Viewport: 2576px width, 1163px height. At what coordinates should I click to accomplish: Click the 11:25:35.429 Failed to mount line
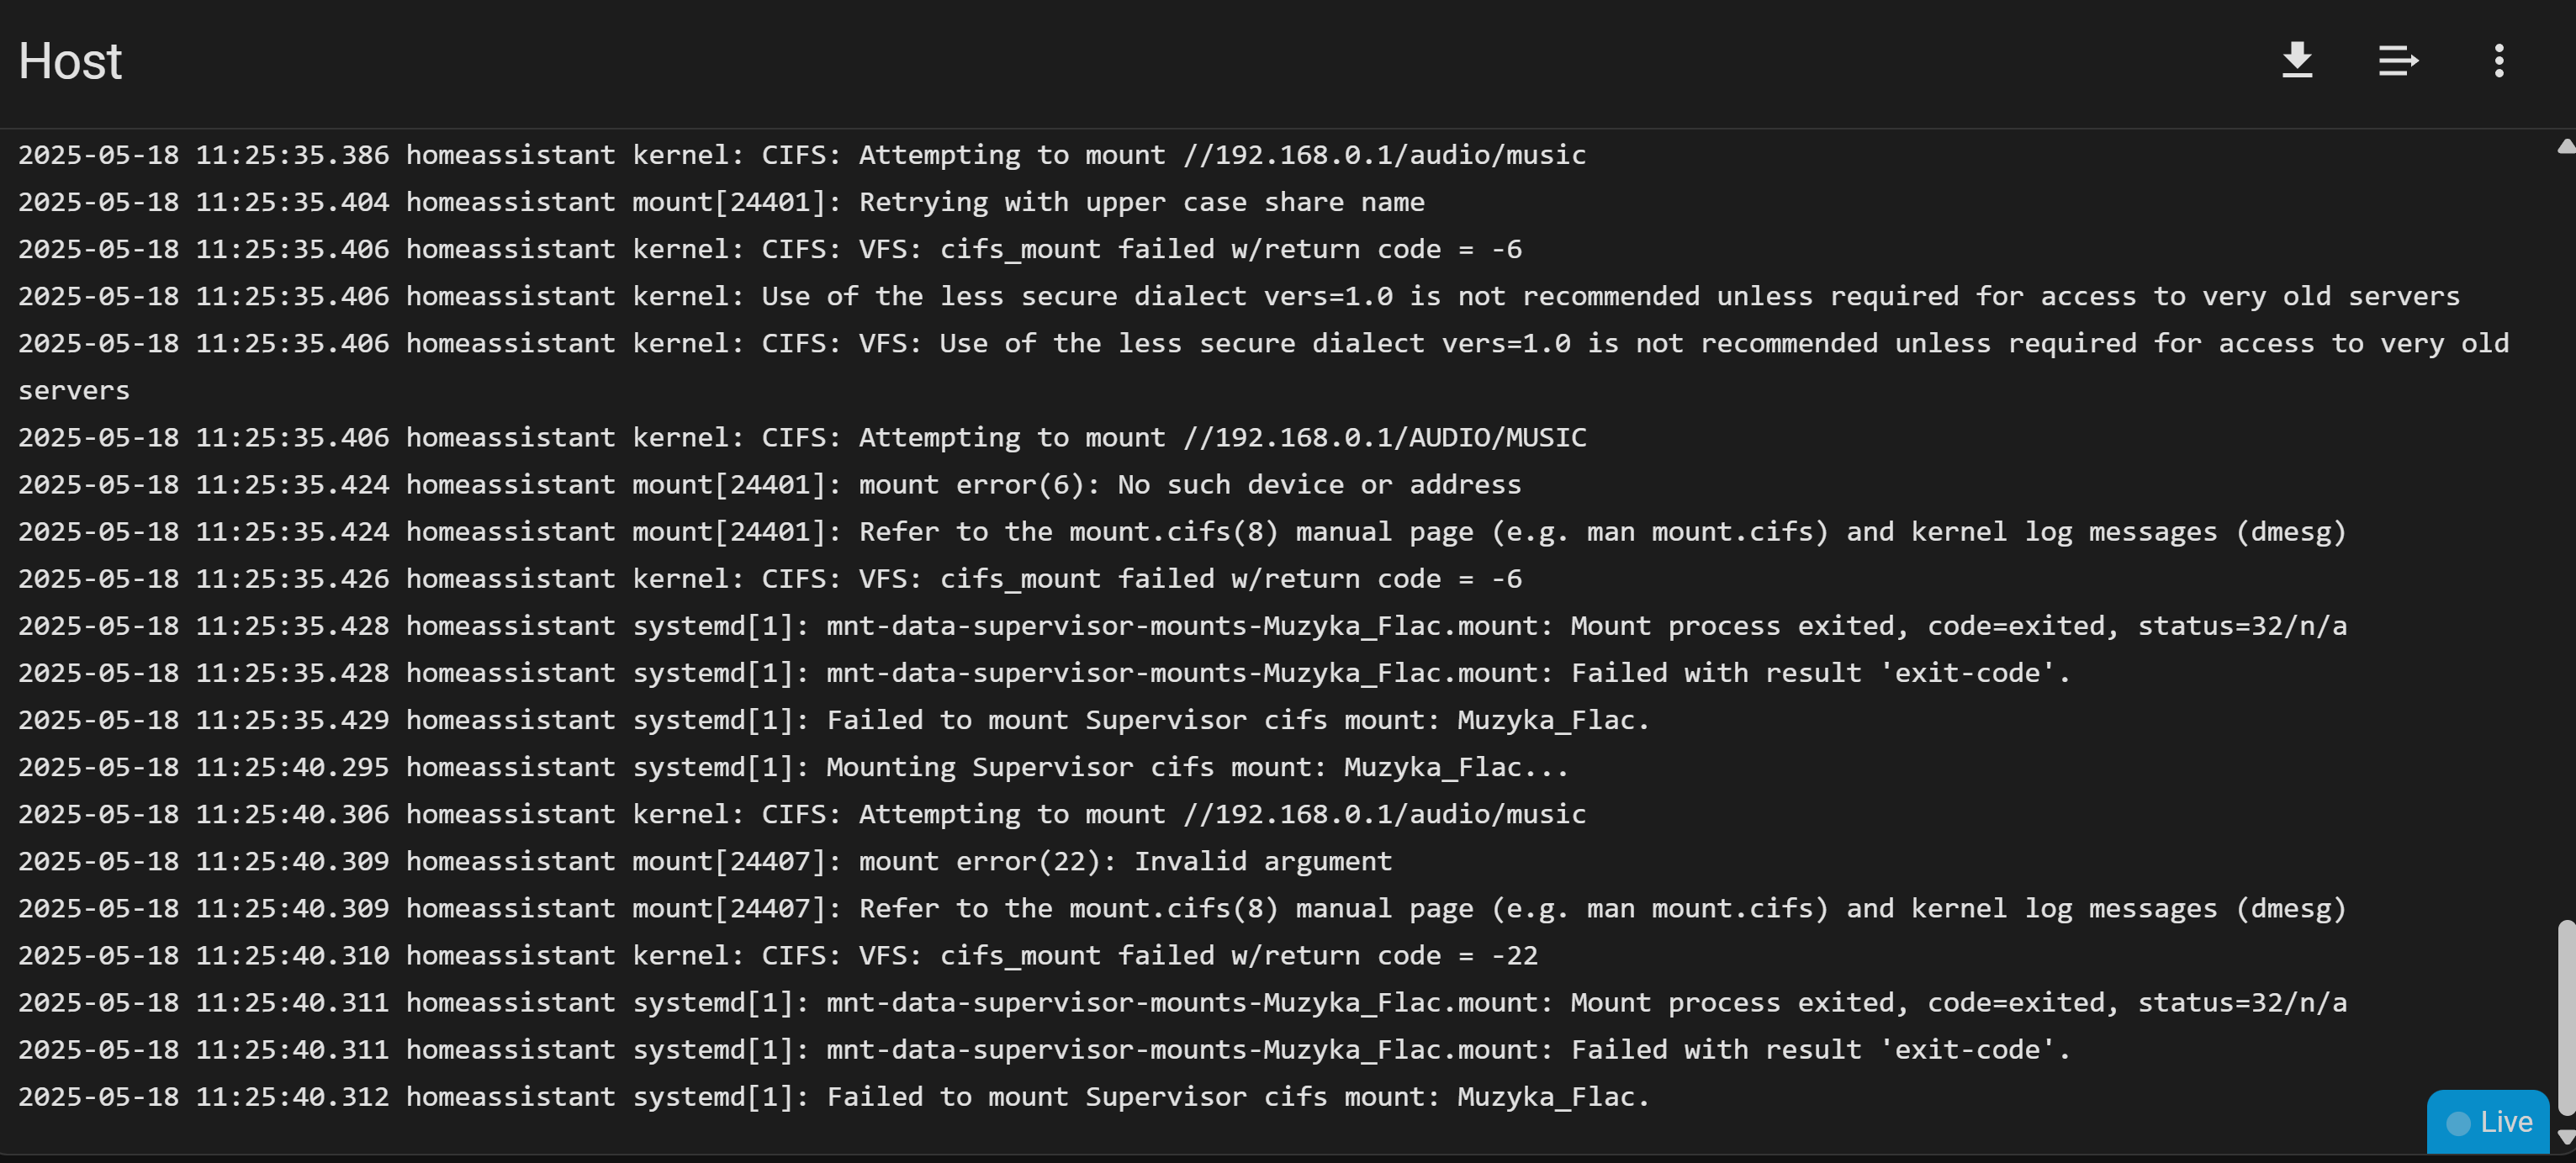(x=833, y=720)
